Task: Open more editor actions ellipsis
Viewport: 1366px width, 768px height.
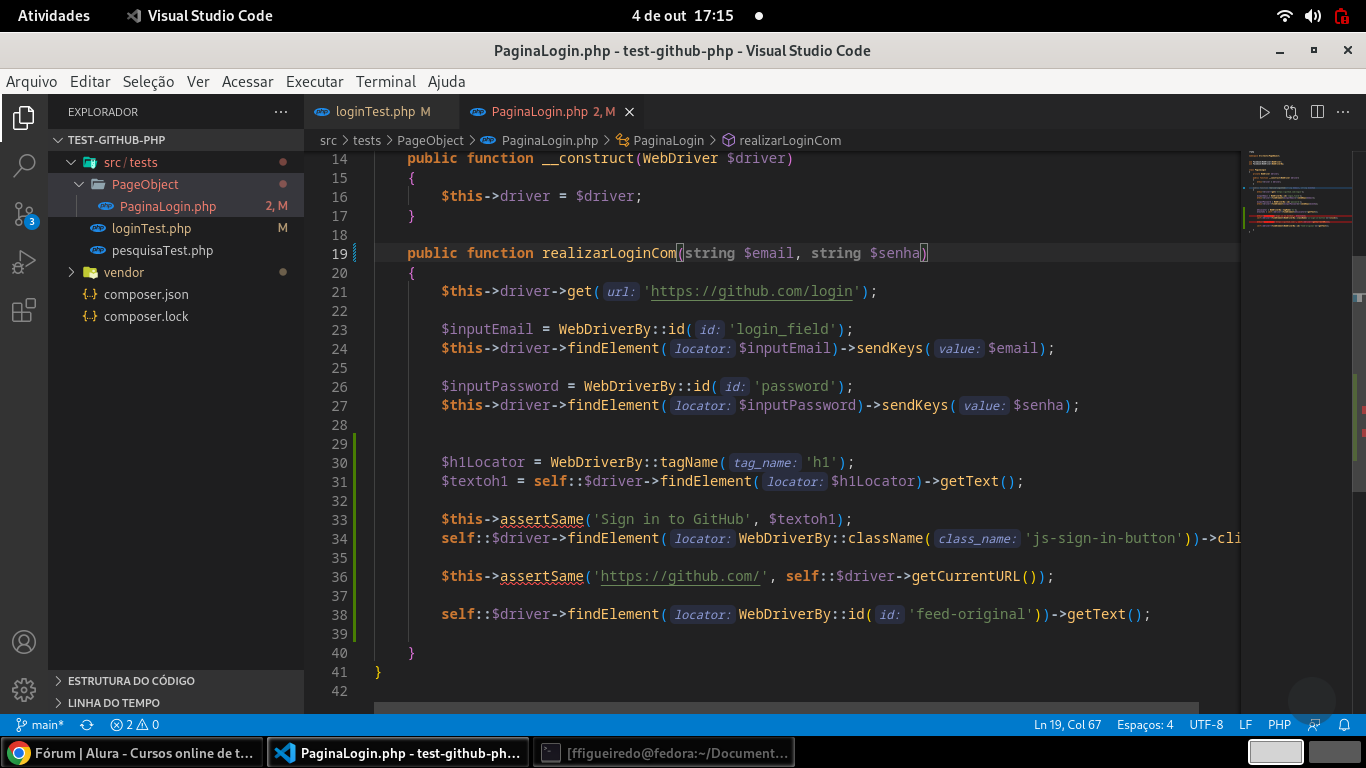Action: (x=1344, y=112)
